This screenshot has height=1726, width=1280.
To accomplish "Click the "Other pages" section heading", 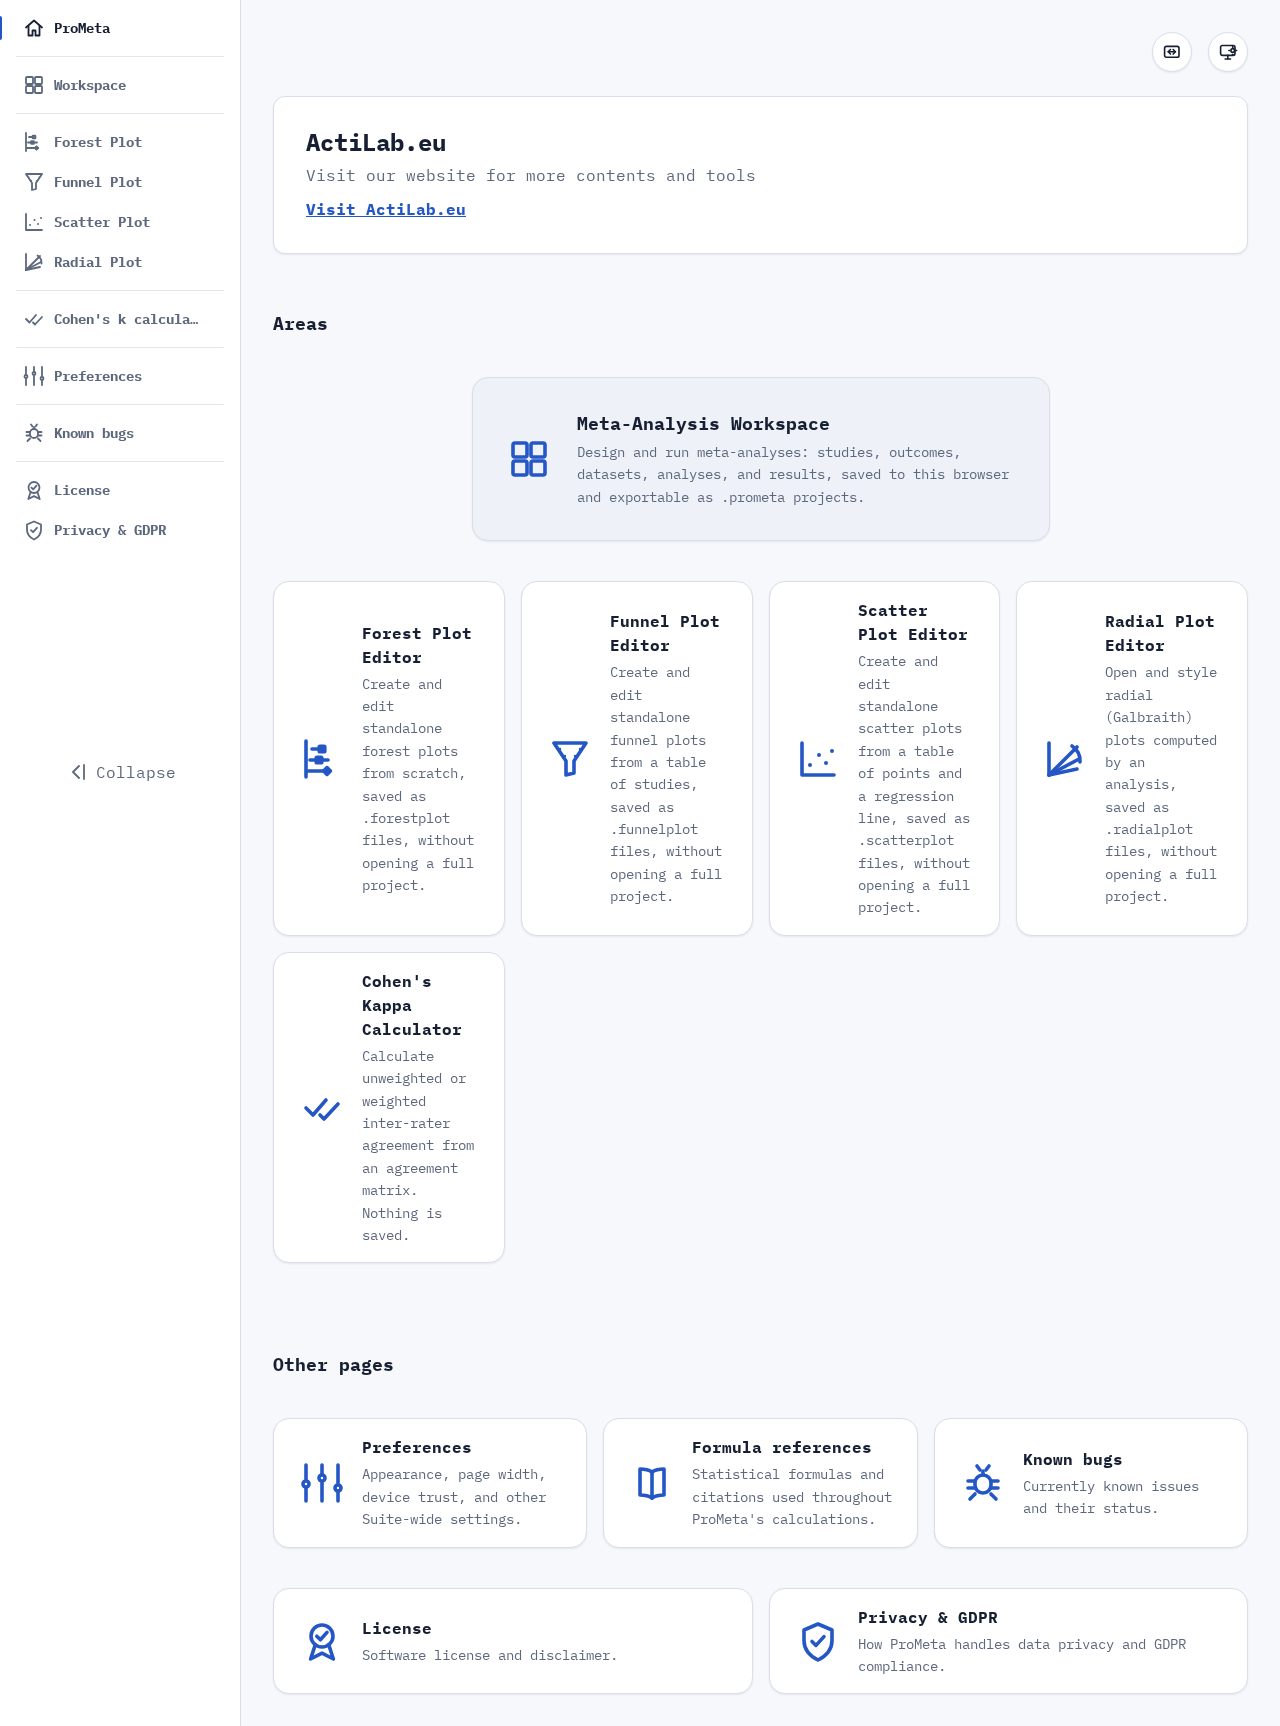I will [x=333, y=1365].
